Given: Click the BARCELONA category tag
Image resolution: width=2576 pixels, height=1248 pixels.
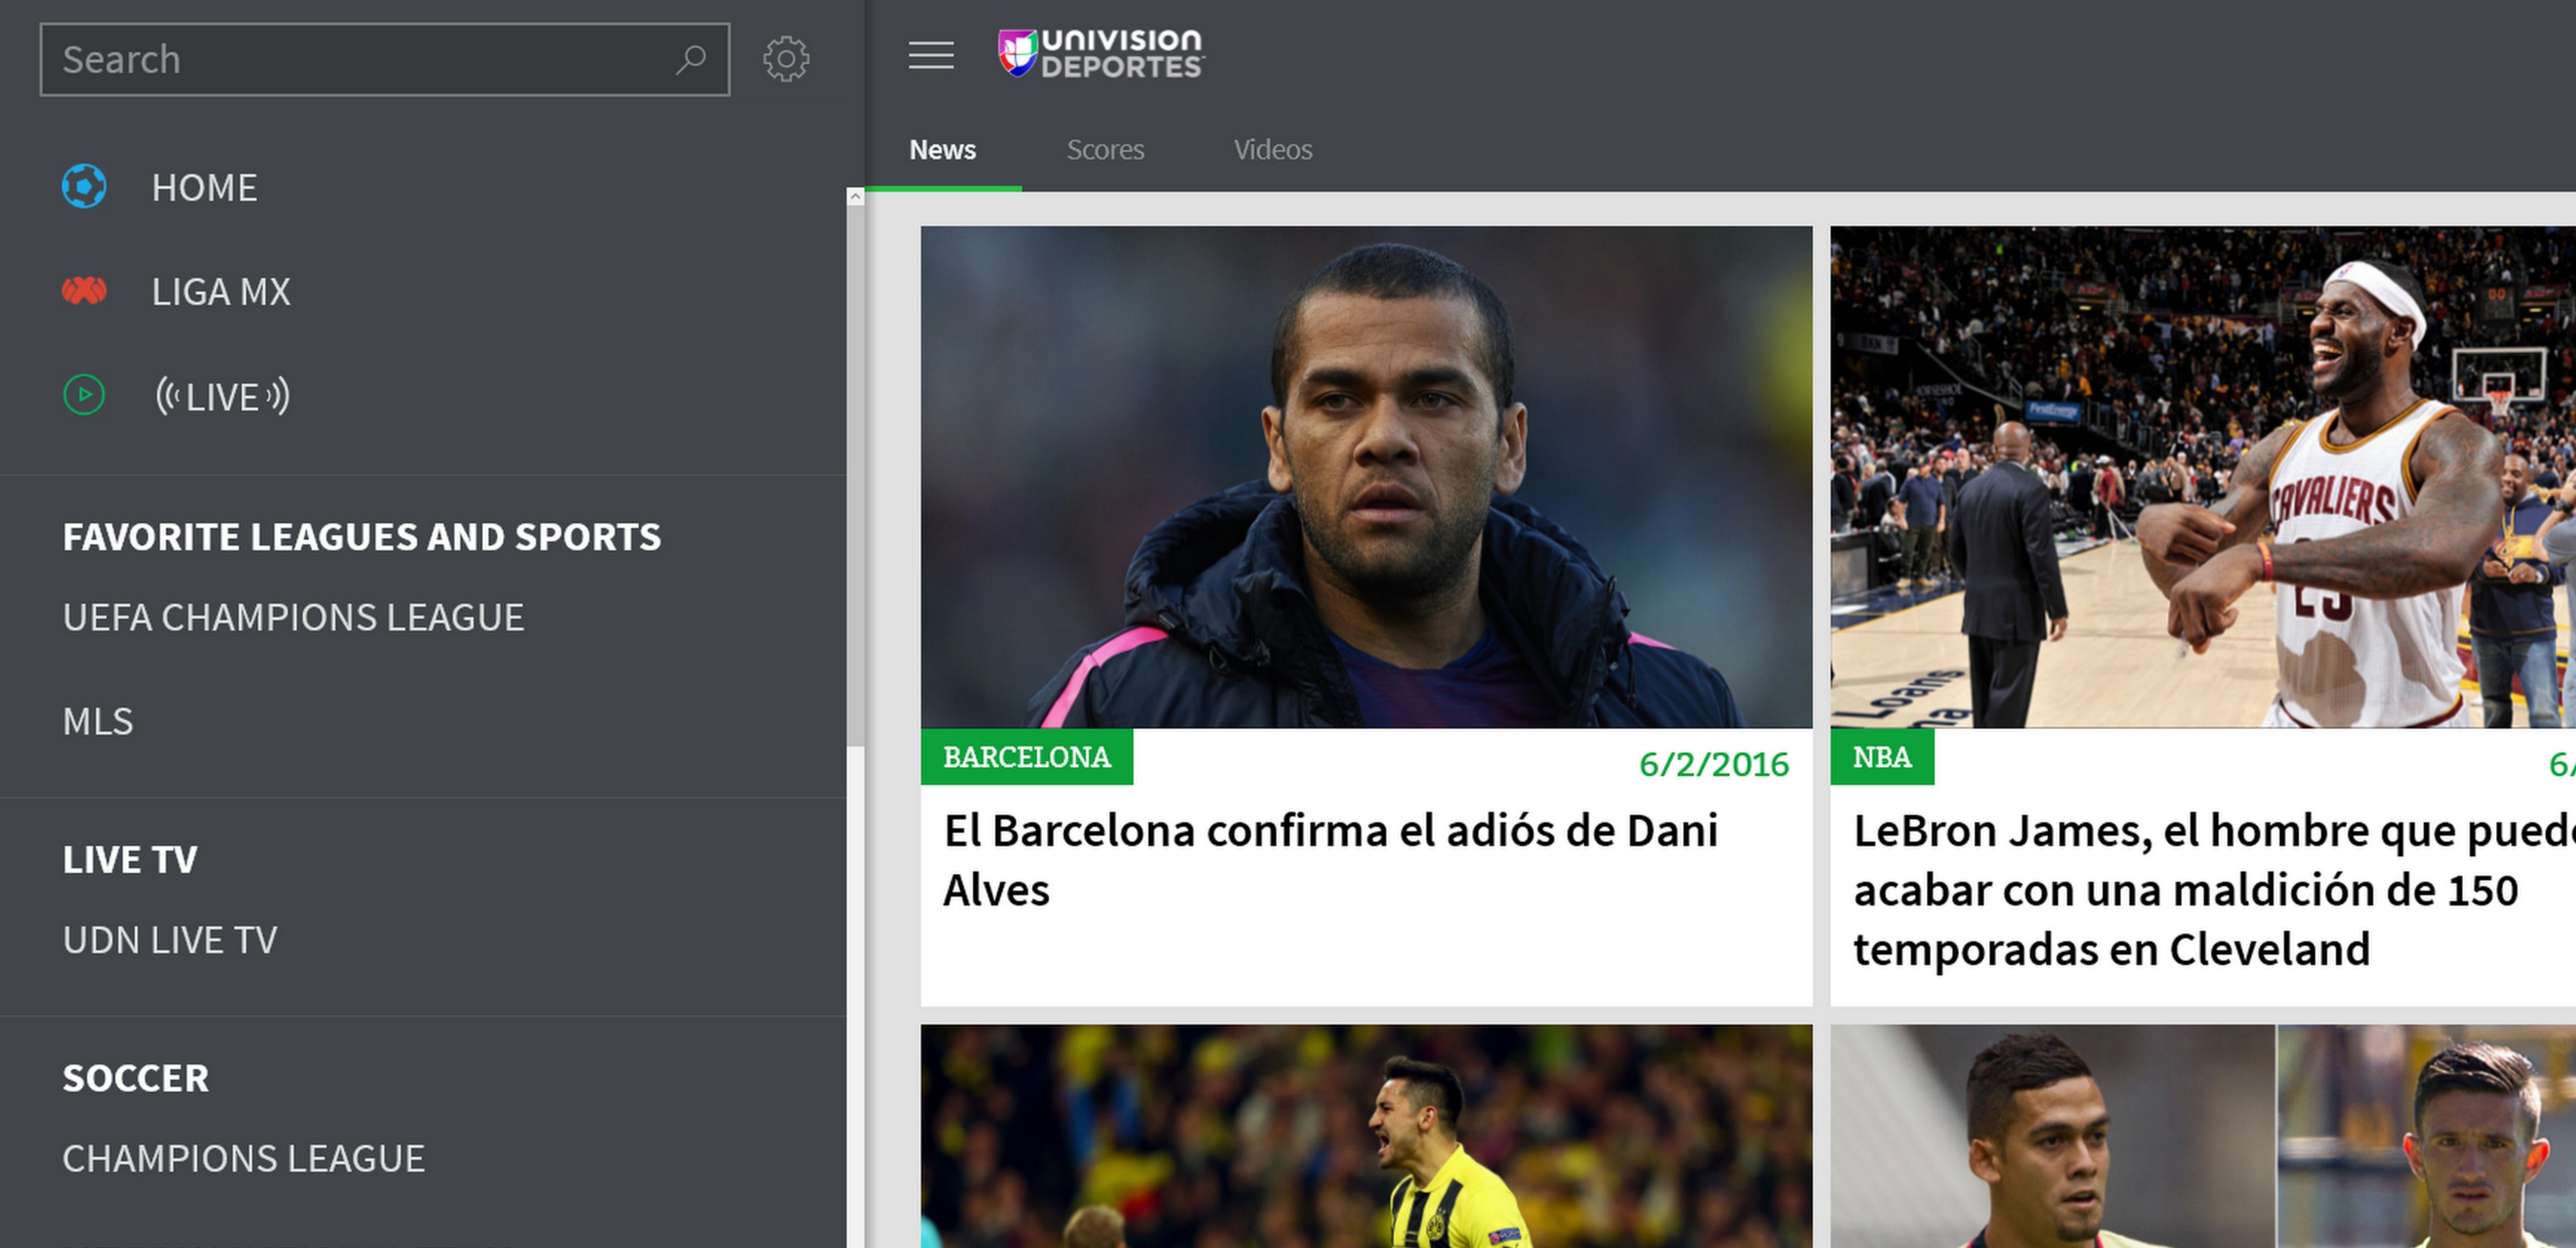Looking at the screenshot, I should coord(1027,757).
